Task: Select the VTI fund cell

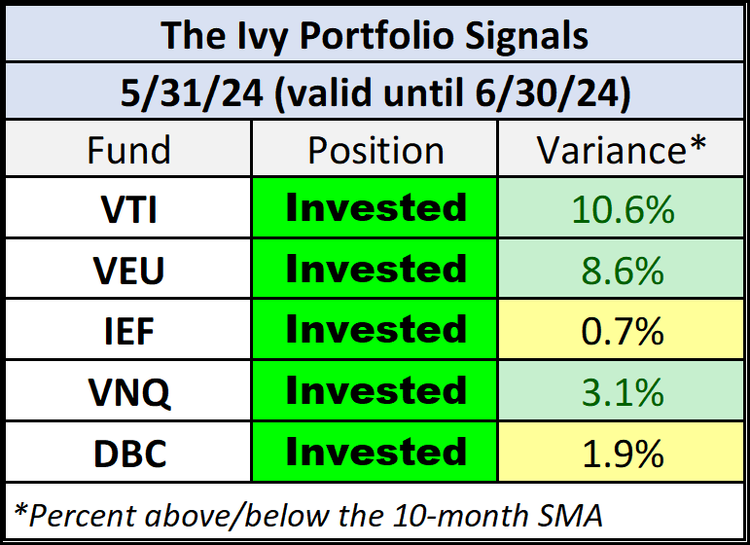Action: point(129,209)
